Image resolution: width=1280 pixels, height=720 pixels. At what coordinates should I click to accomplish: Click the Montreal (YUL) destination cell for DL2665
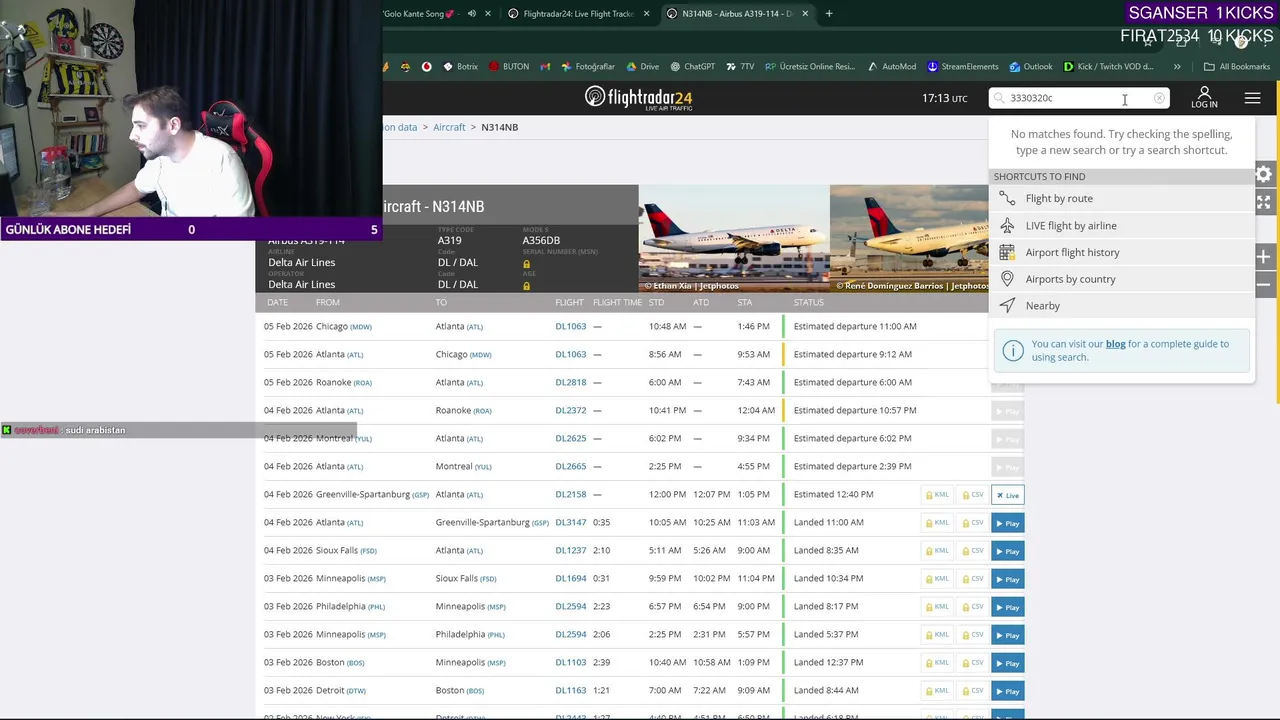pos(464,466)
